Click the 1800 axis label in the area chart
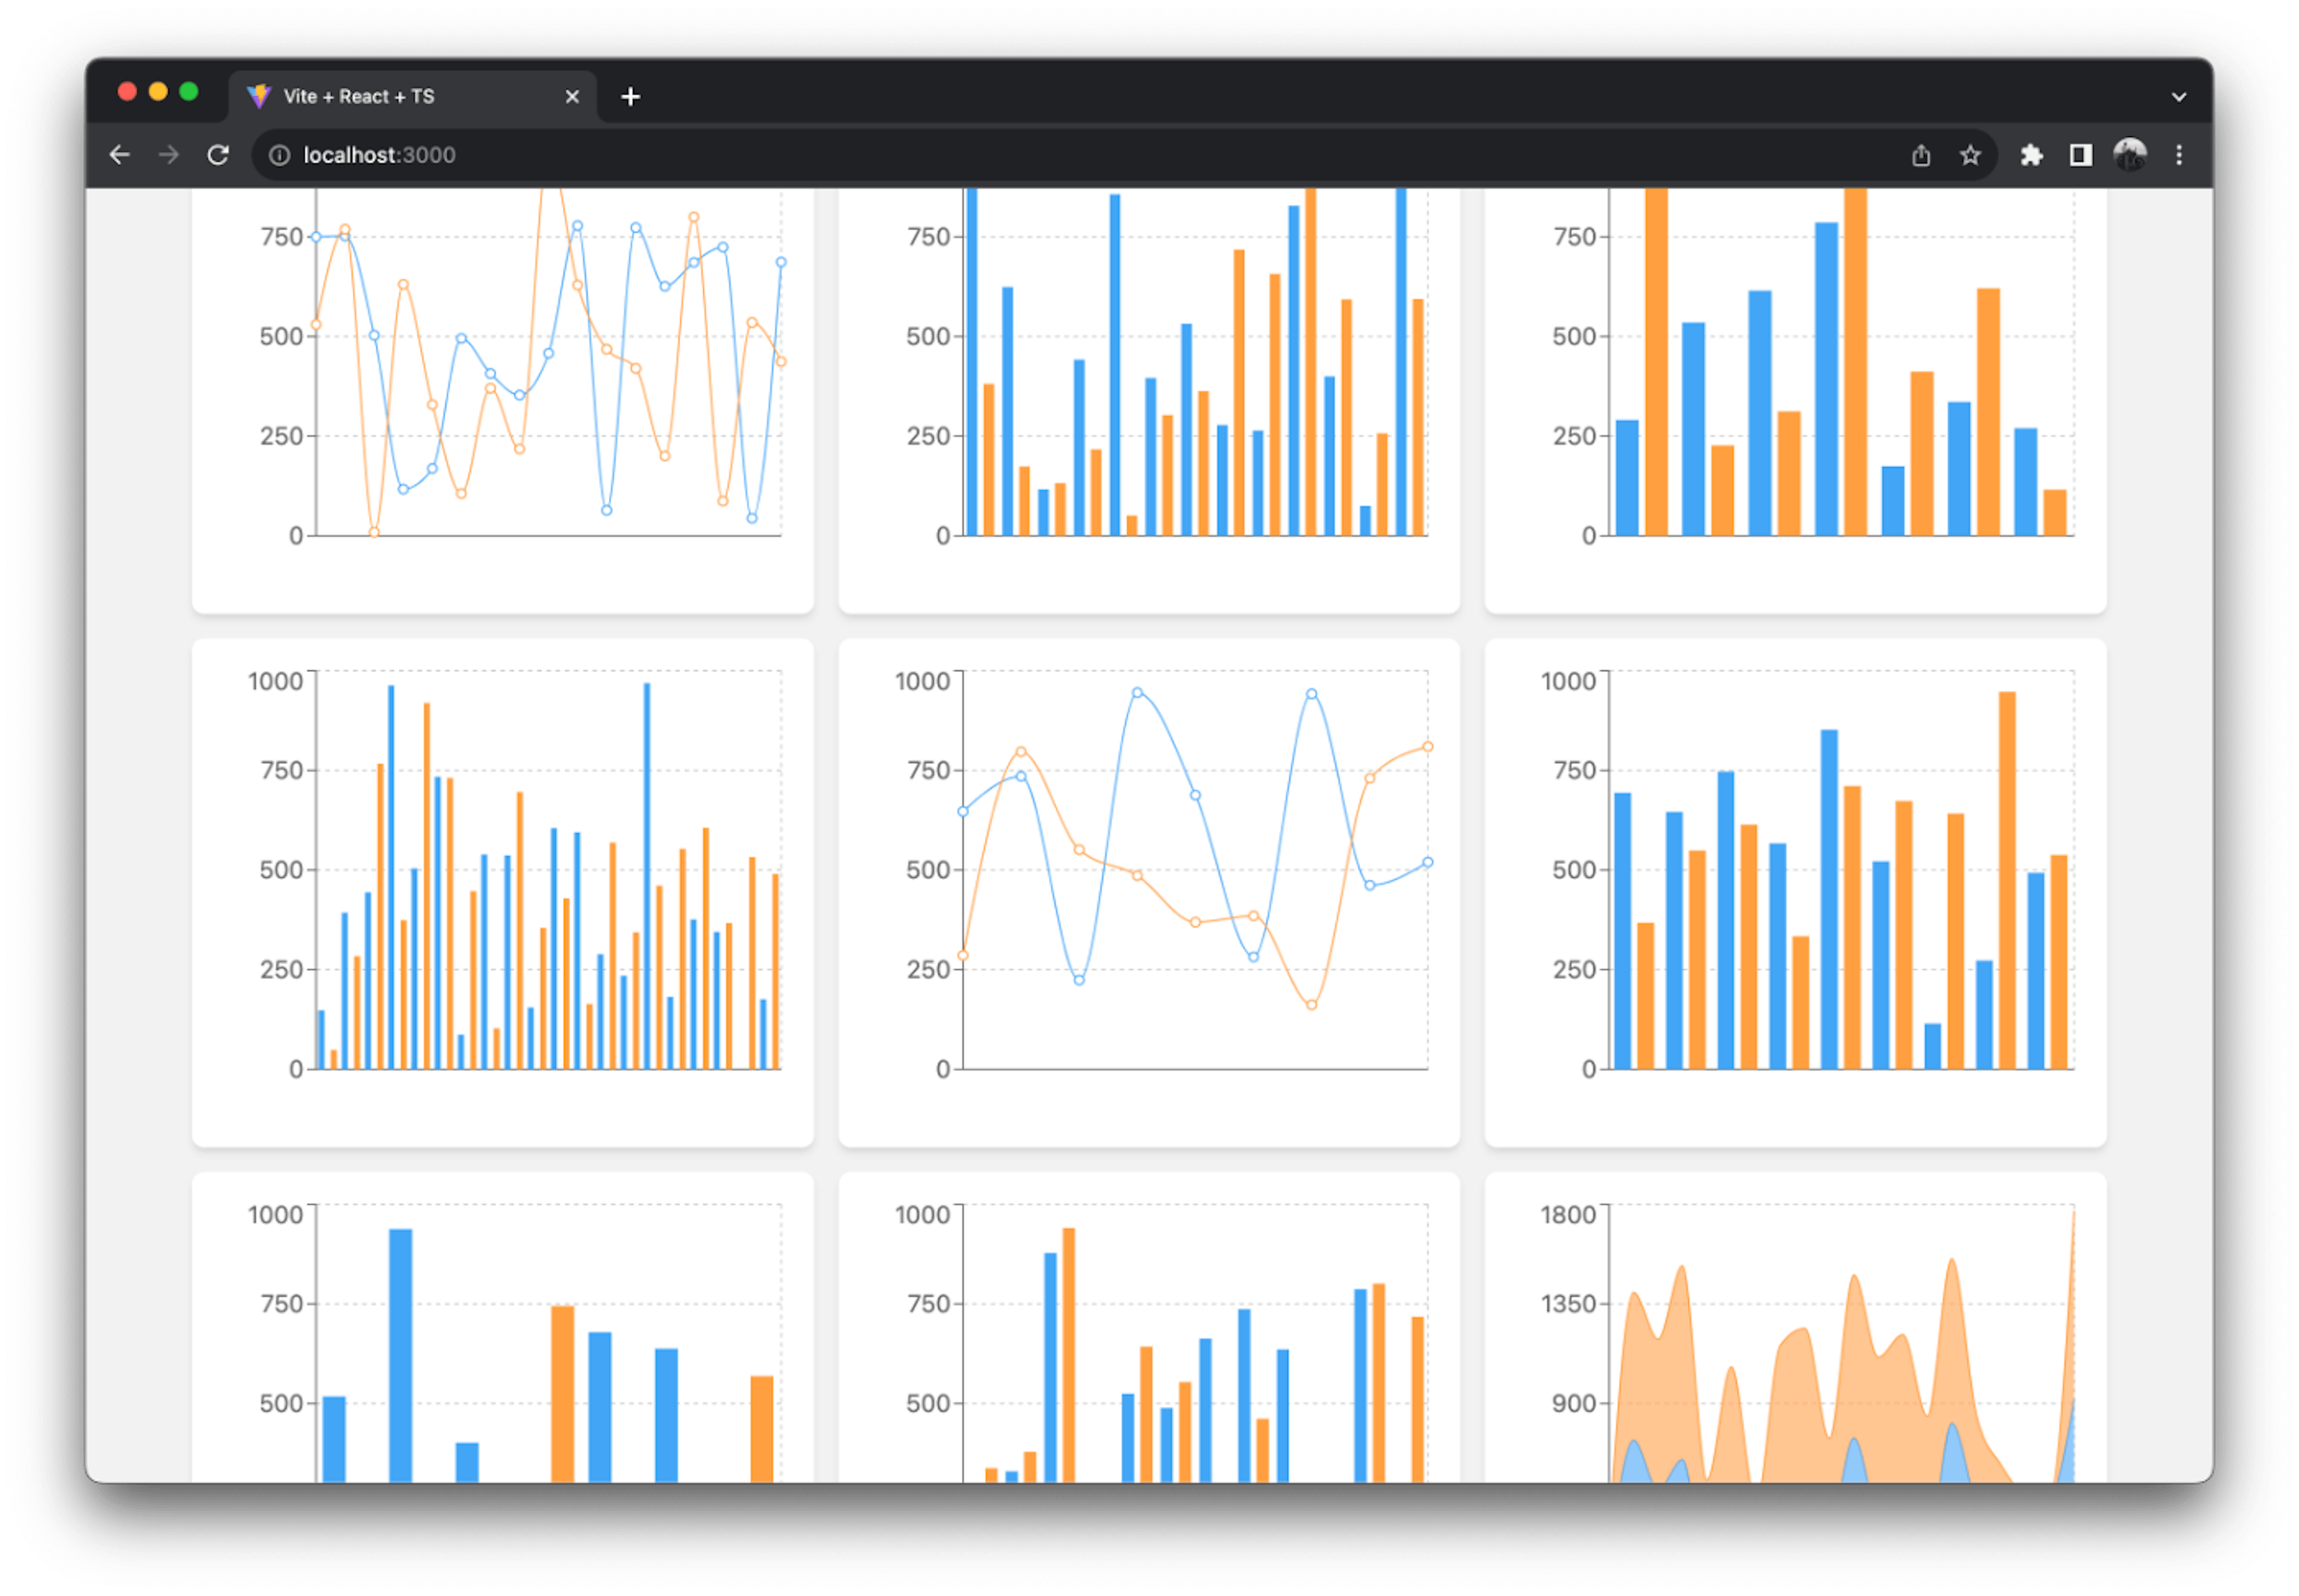Viewport: 2299px width, 1596px height. (1567, 1214)
